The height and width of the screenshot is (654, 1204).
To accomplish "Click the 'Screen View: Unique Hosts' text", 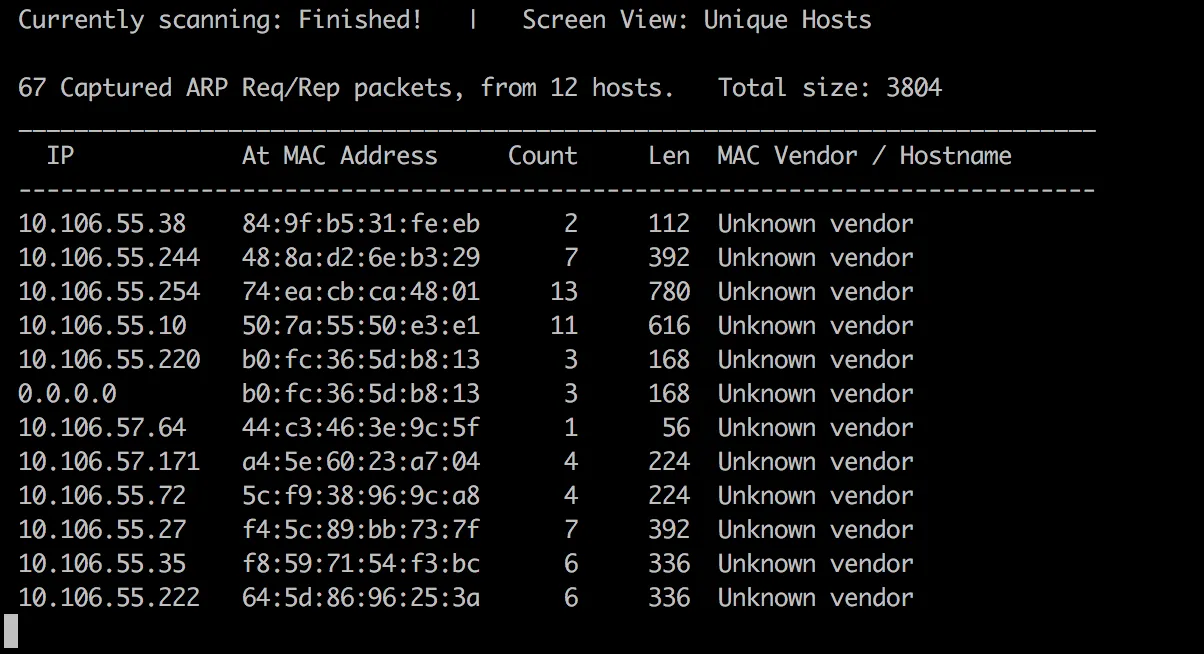I will [696, 20].
